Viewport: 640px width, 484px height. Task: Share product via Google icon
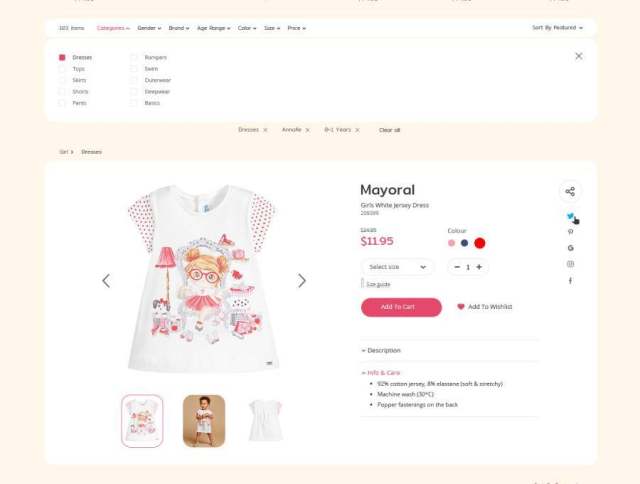tap(570, 248)
